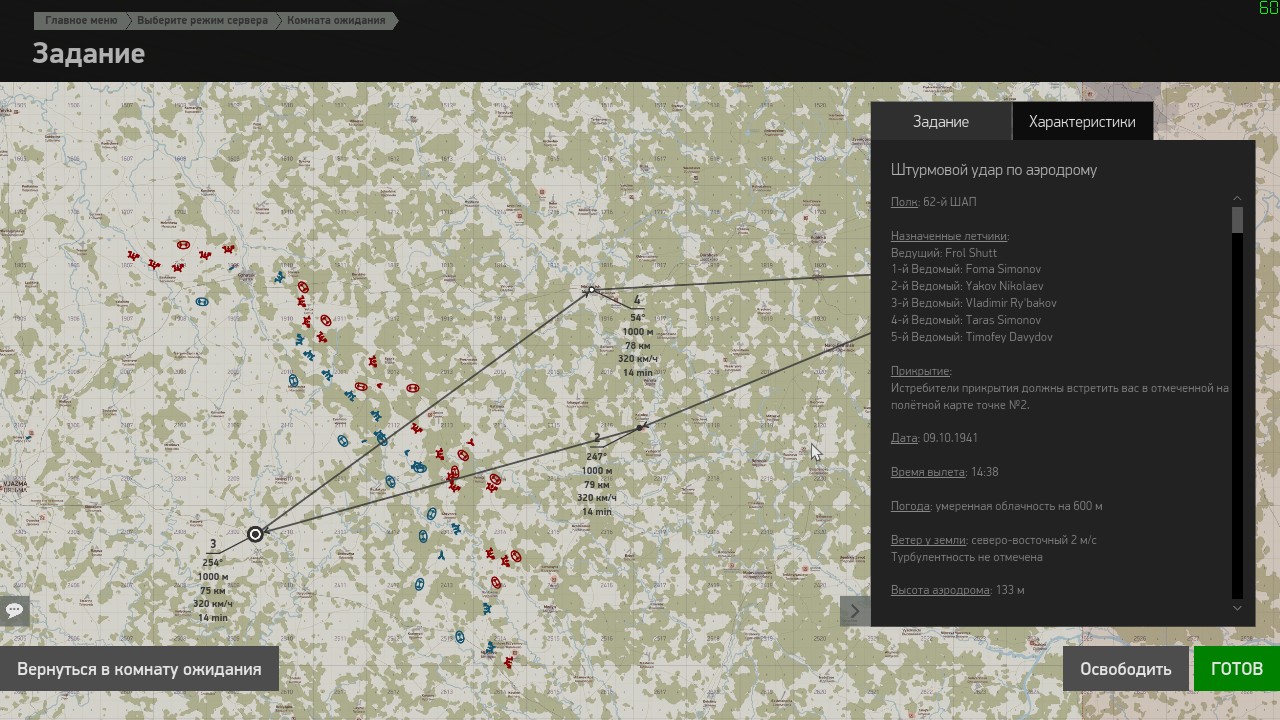Image resolution: width=1280 pixels, height=720 pixels.
Task: Click the Vjazma town label on the map
Action: point(15,486)
